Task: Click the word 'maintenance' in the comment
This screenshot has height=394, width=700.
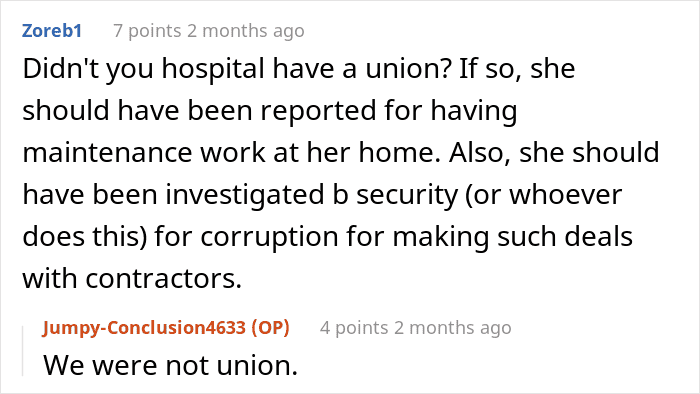Action: click(108, 153)
